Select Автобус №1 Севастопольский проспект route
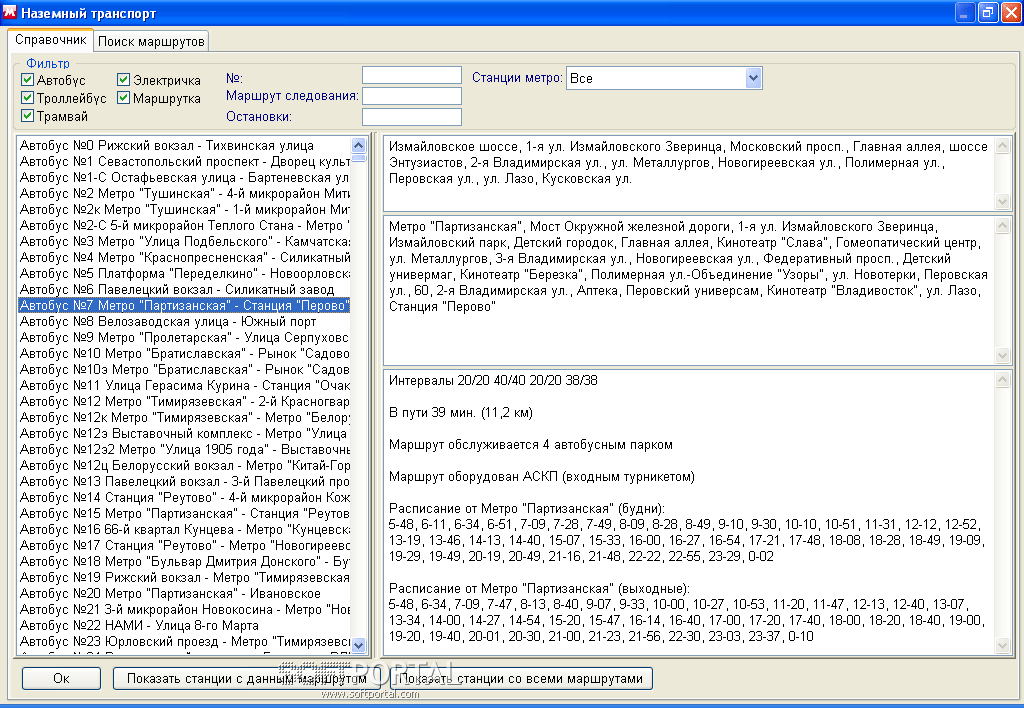1024x708 pixels. point(184,161)
